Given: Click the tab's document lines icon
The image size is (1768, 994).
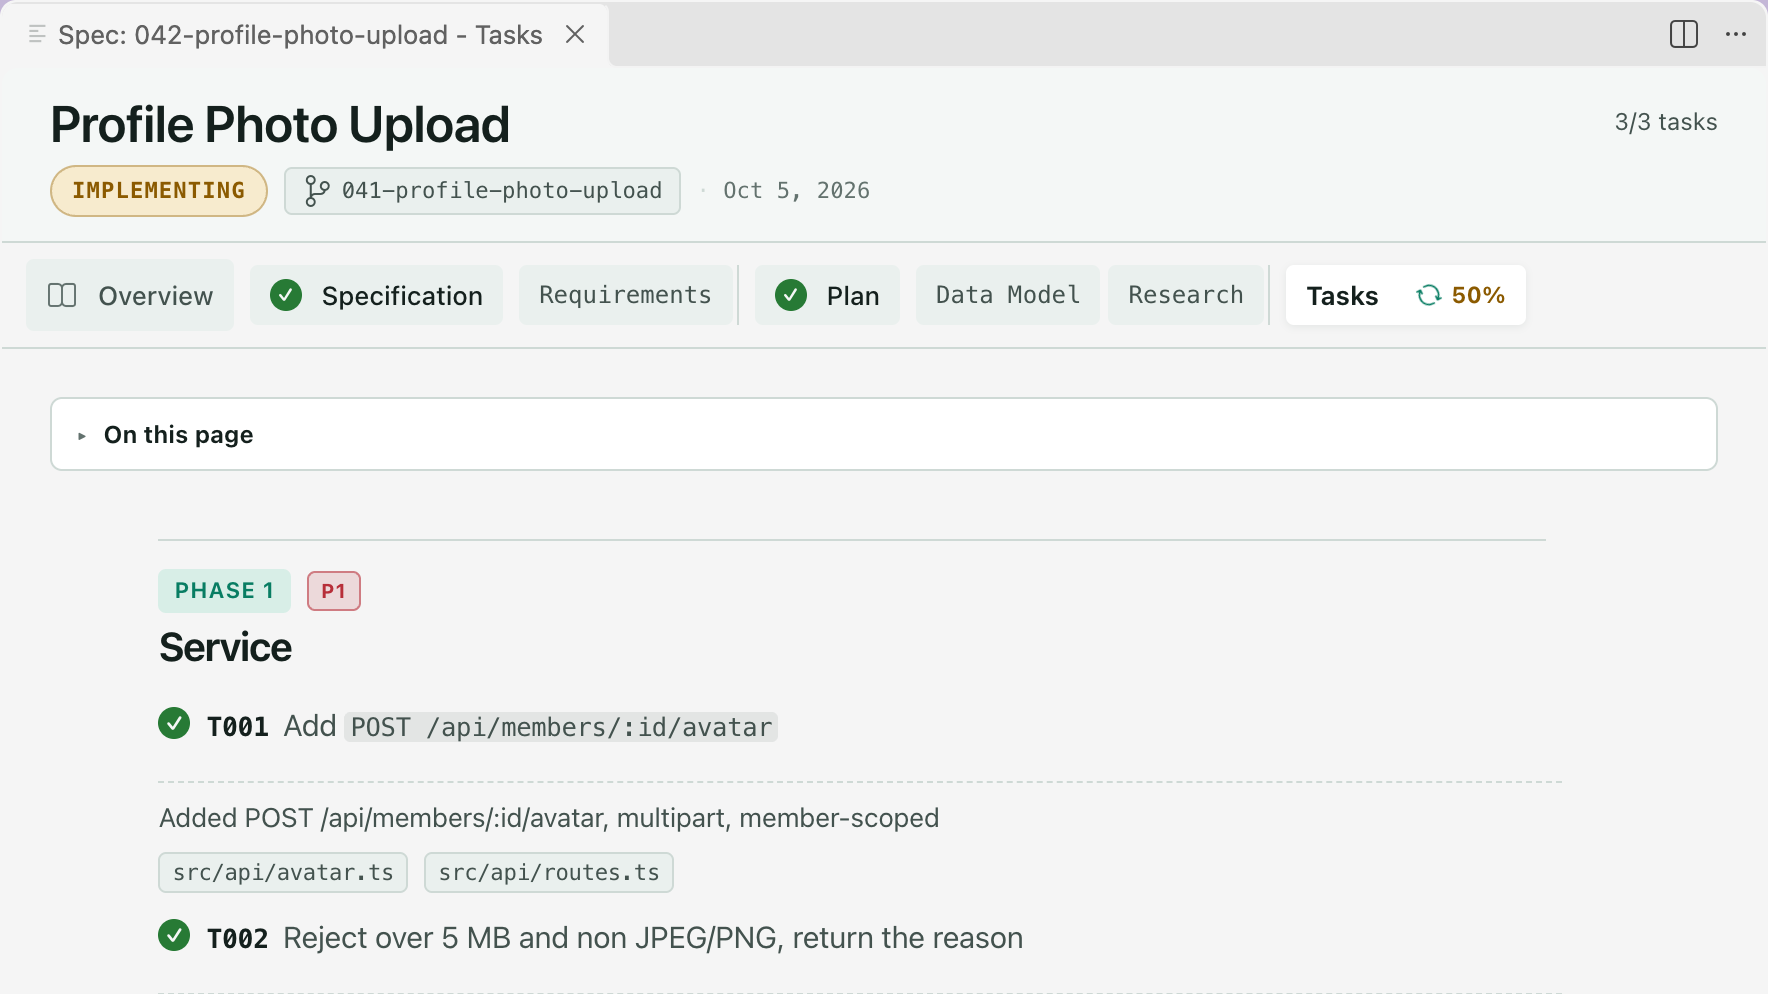Looking at the screenshot, I should tap(37, 34).
